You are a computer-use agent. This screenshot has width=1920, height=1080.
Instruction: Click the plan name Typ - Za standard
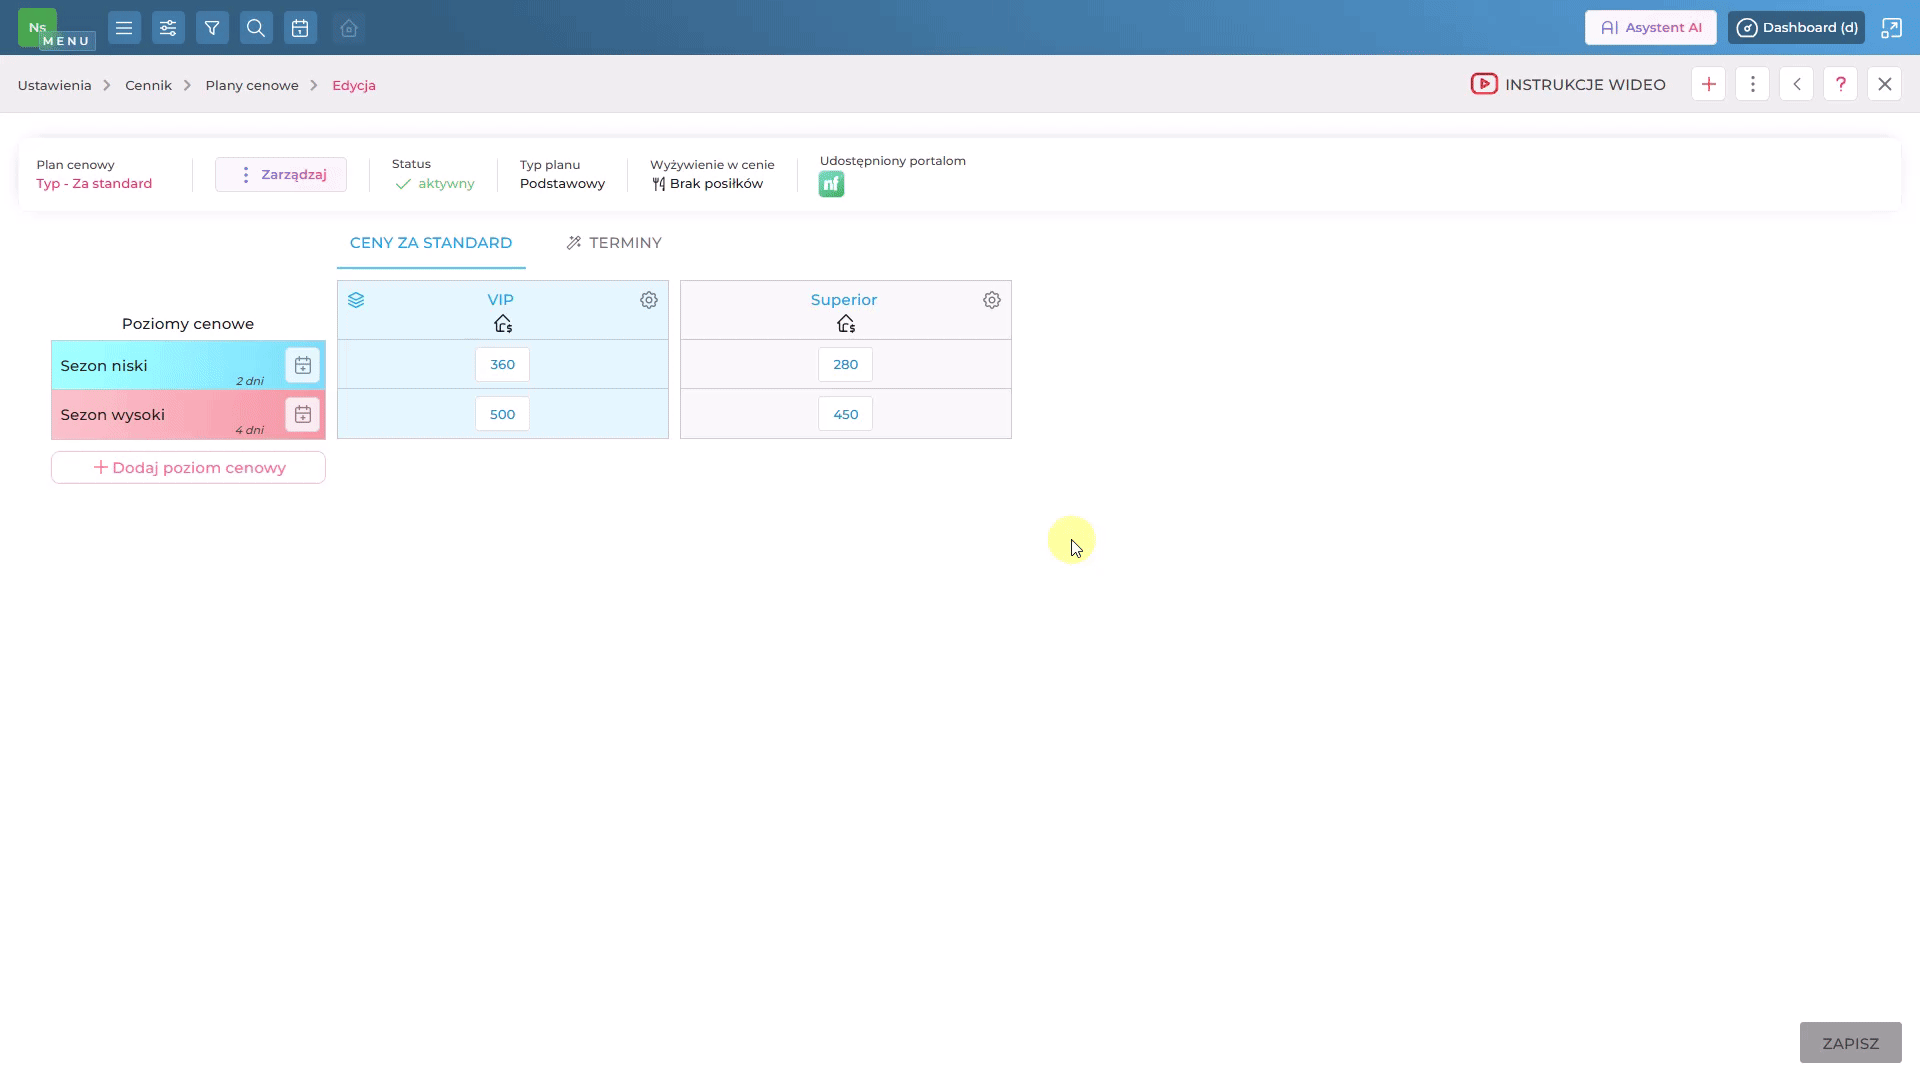94,184
